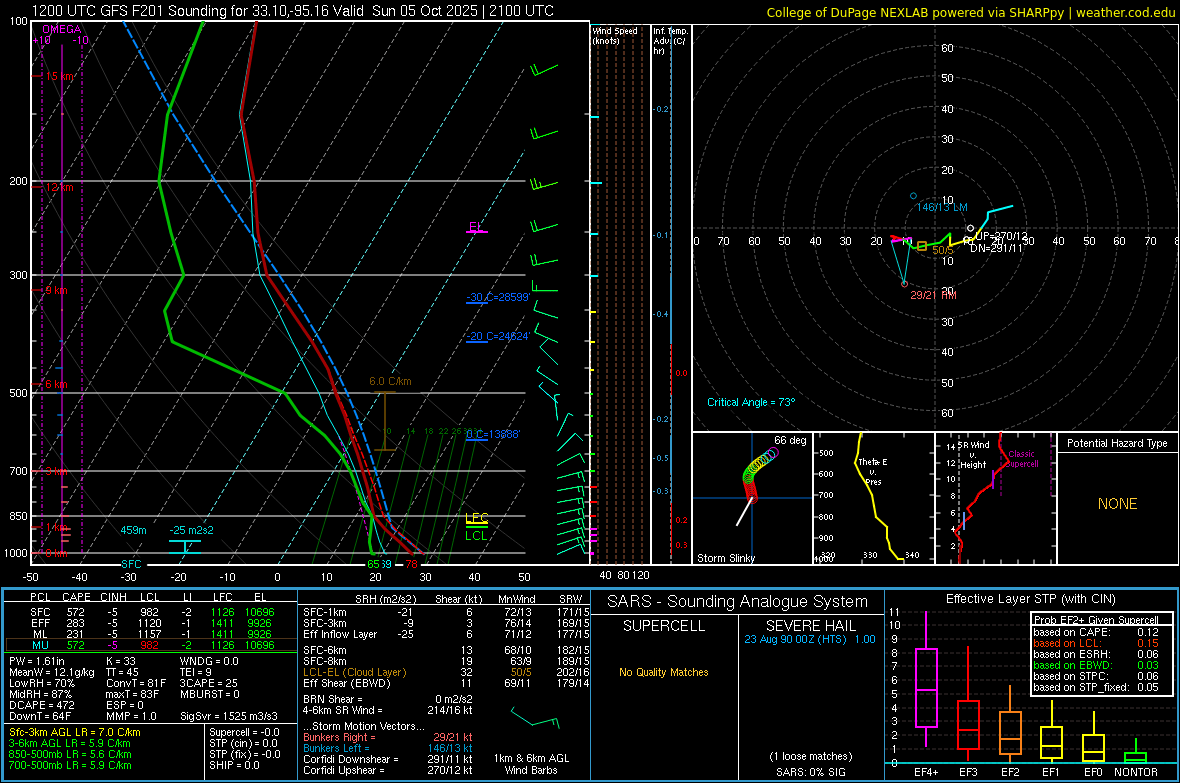
Task: Select the yellow LFC marker
Action: coord(476,519)
